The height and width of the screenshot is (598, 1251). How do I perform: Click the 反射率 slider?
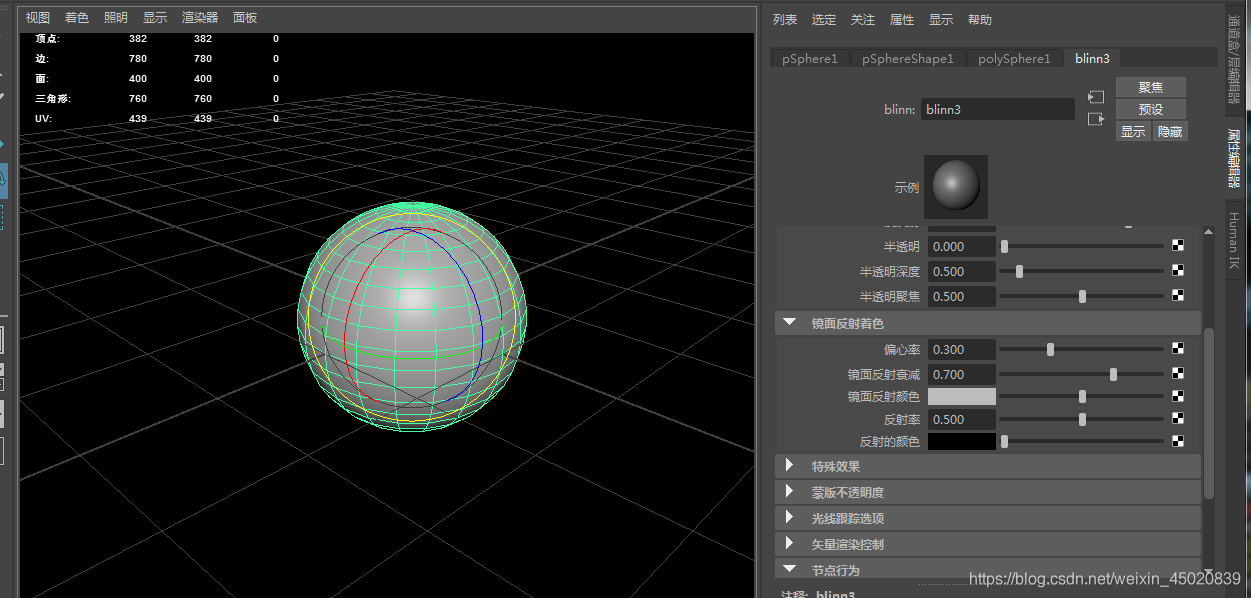click(1082, 419)
